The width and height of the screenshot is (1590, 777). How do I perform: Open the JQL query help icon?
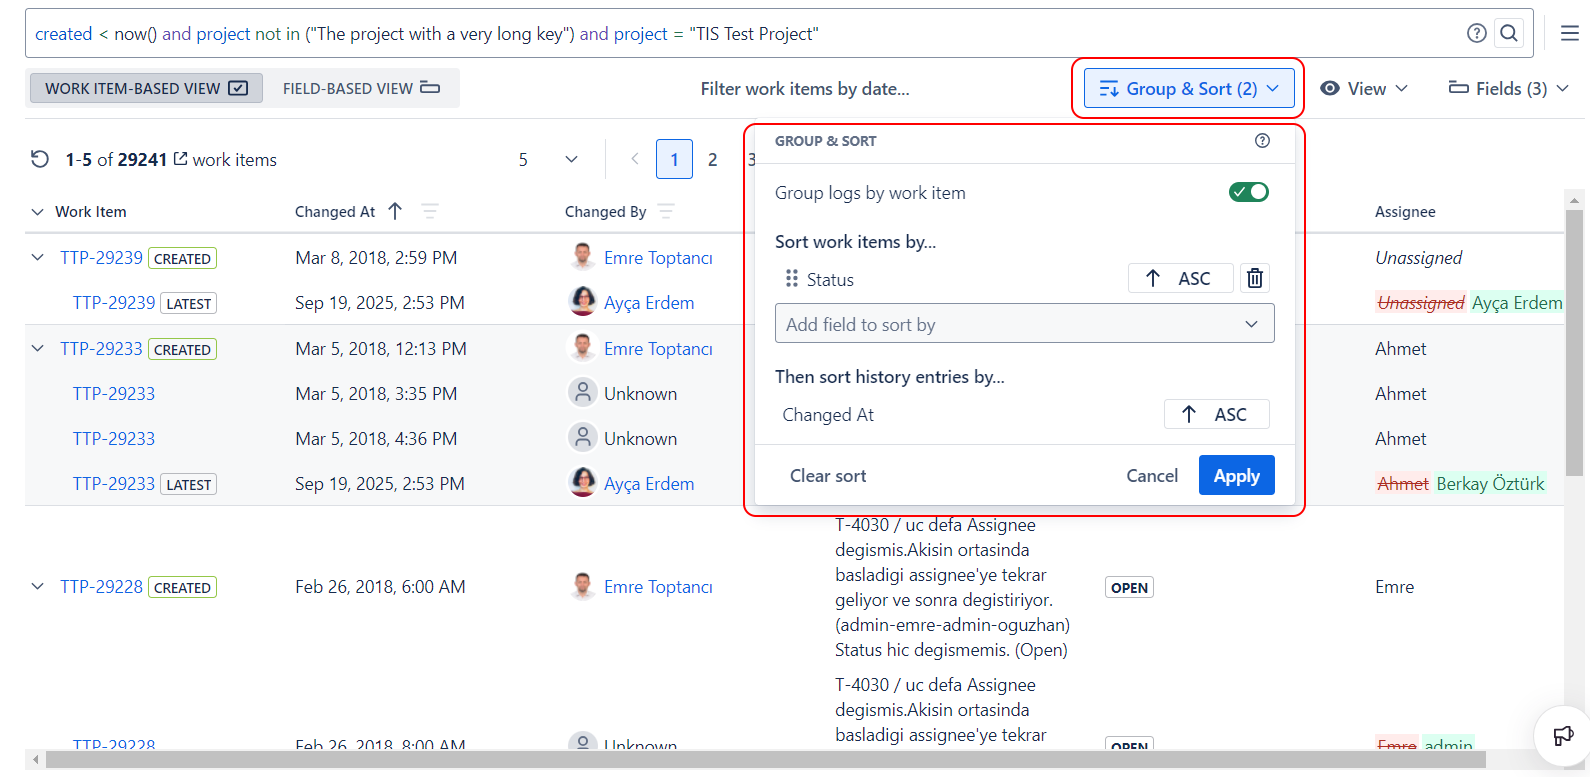coord(1476,33)
